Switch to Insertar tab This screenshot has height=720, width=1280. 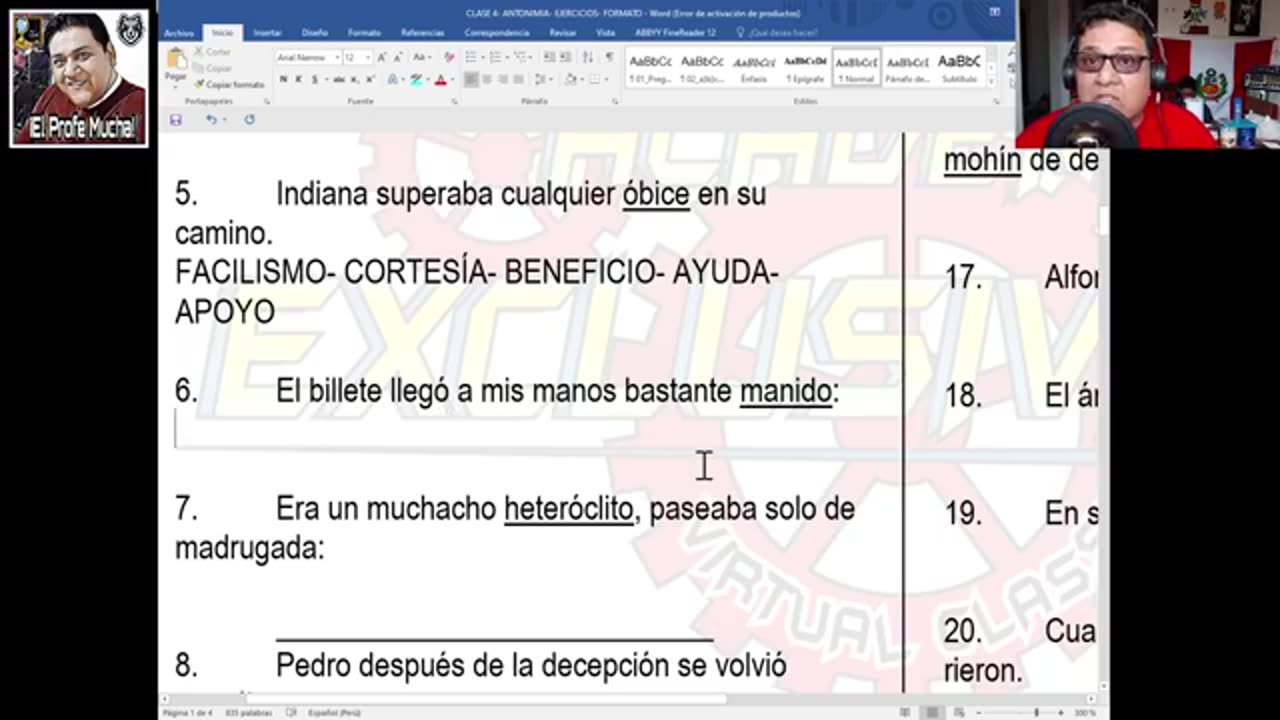[x=267, y=32]
